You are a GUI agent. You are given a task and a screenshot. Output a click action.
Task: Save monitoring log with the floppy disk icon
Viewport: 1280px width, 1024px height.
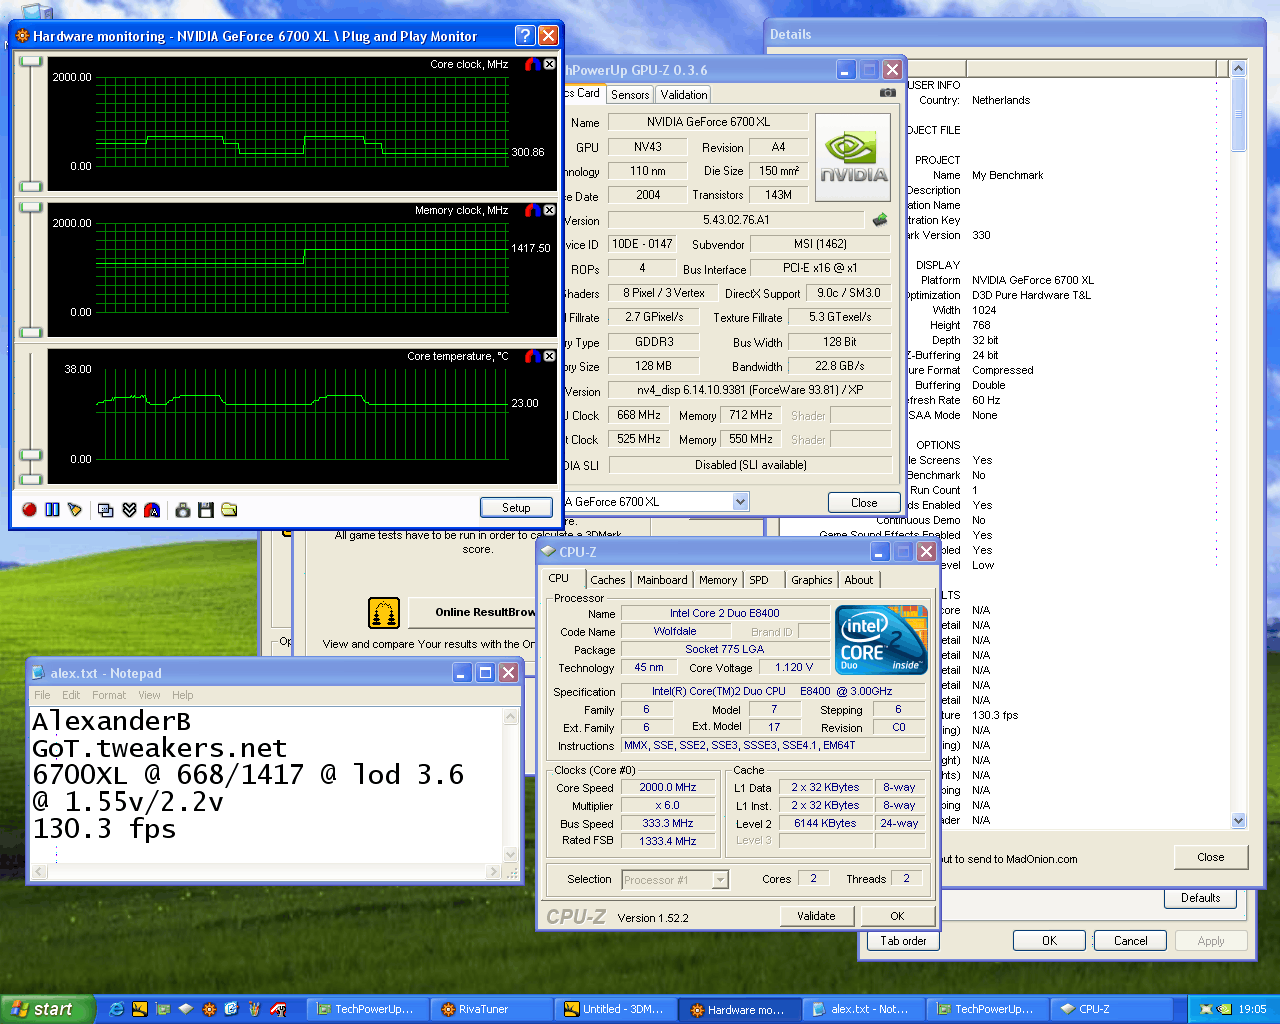206,510
